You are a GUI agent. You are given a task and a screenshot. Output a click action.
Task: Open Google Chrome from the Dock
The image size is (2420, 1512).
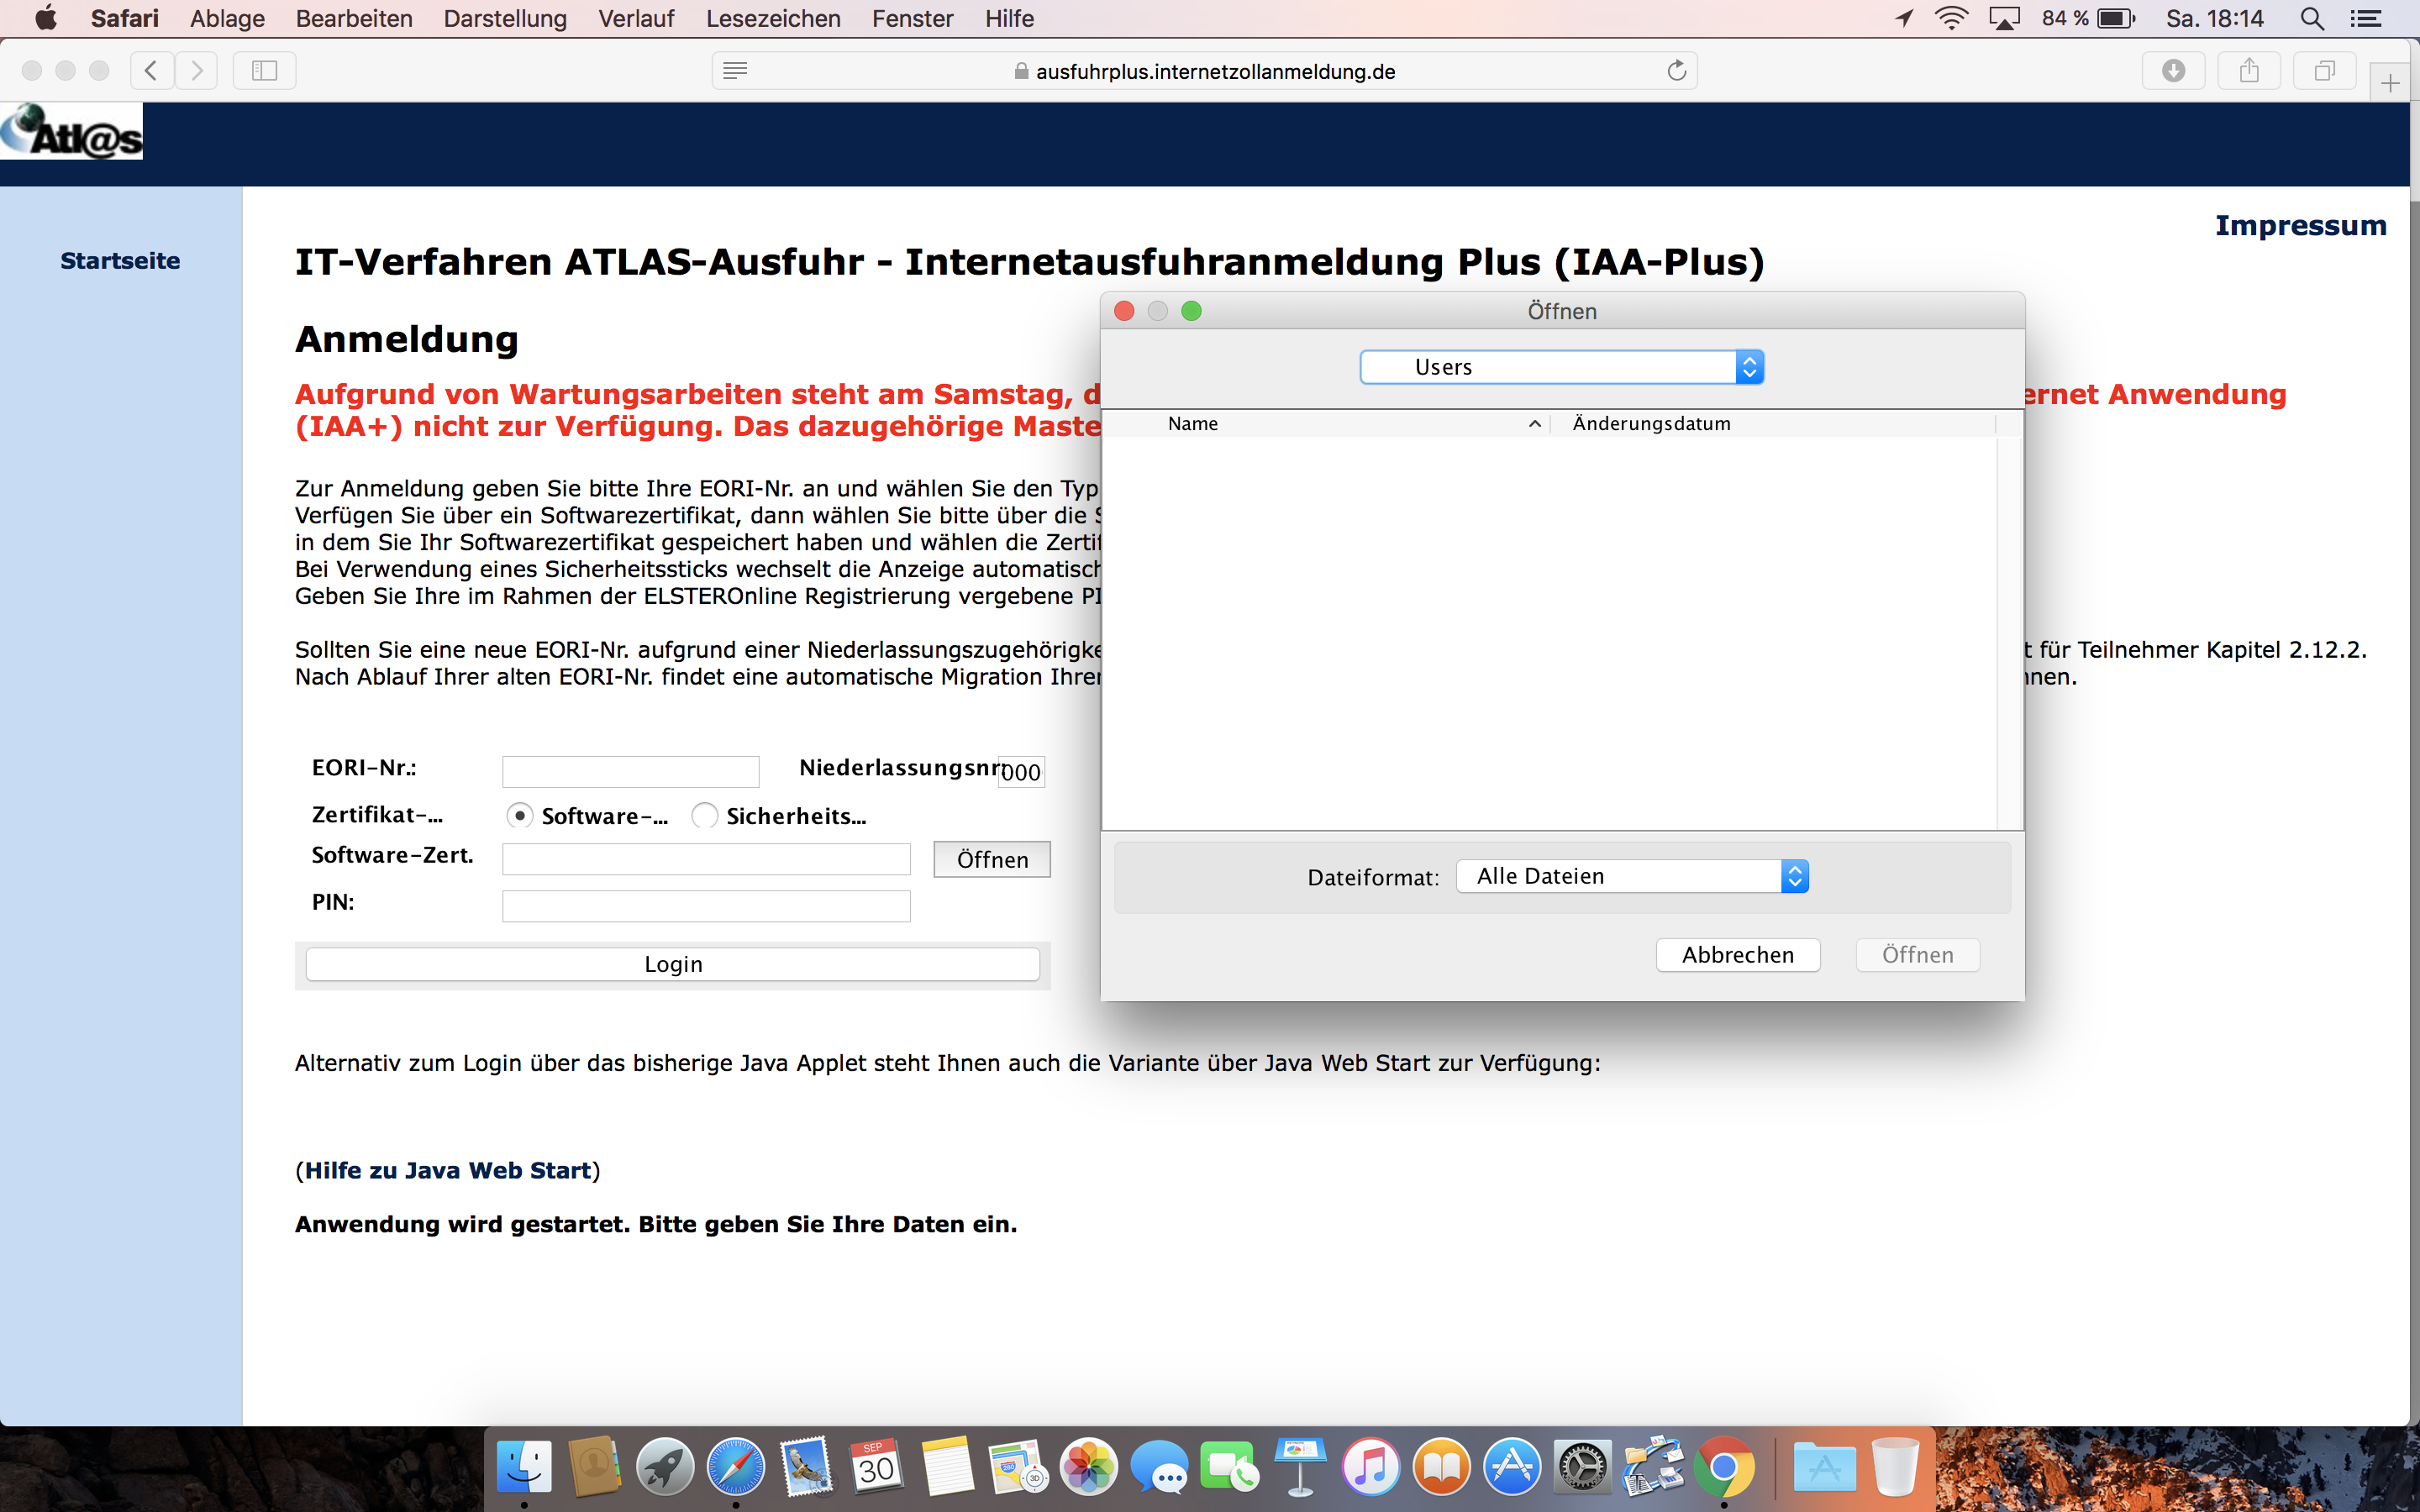1723,1467
